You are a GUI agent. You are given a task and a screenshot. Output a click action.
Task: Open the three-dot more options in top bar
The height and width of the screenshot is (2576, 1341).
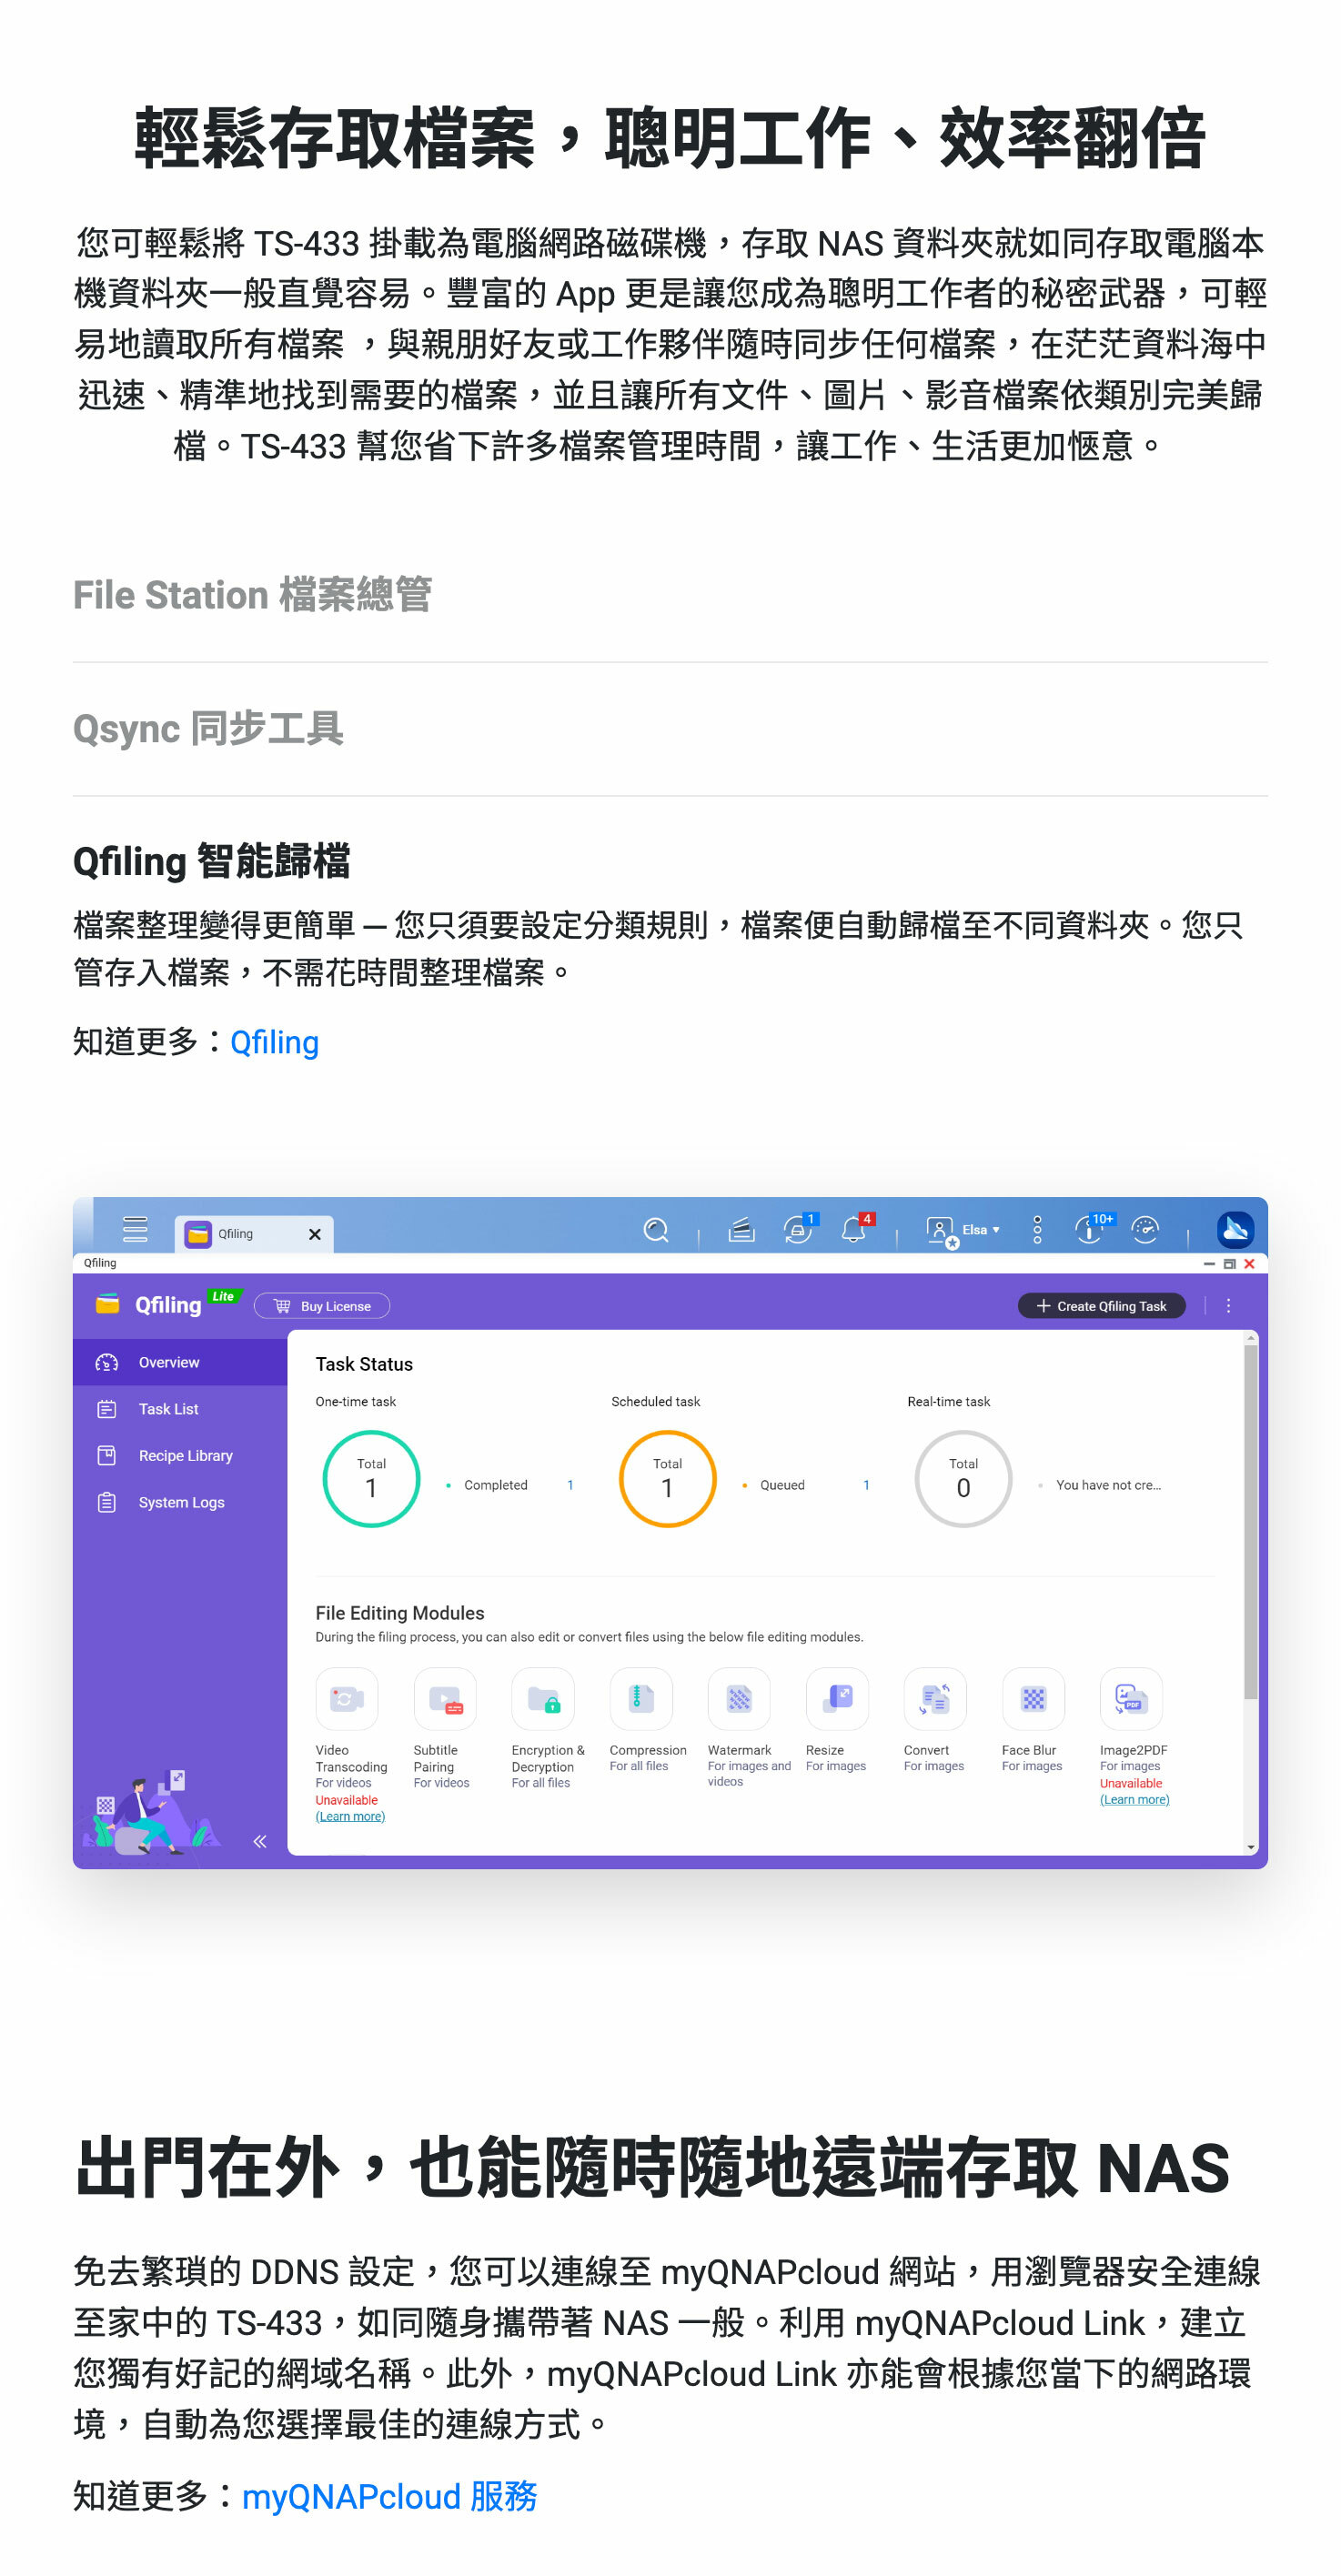click(1037, 1230)
